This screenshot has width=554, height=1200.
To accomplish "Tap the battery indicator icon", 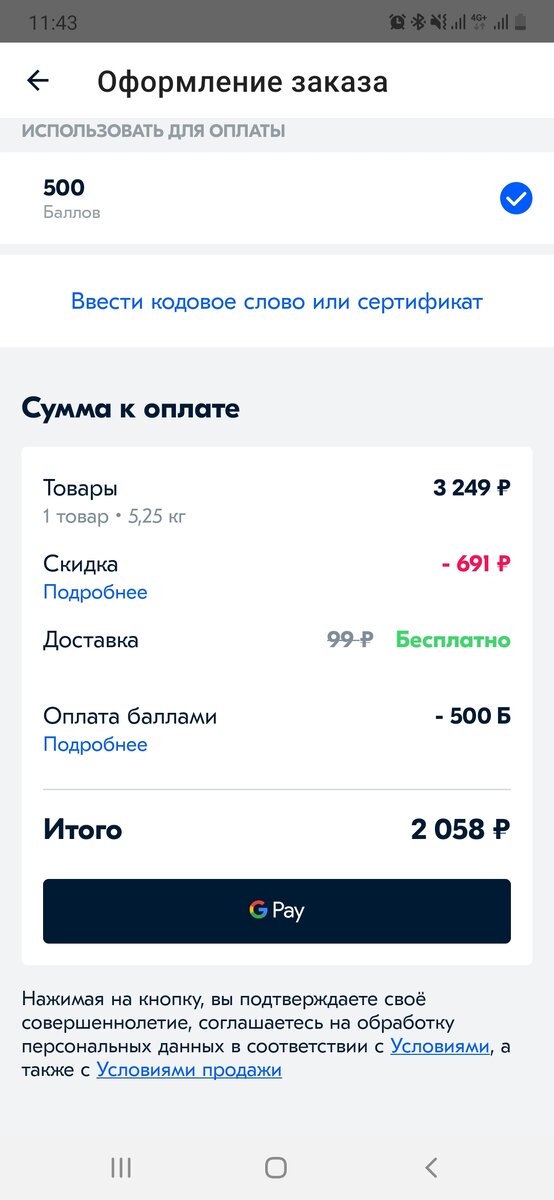I will pos(520,22).
